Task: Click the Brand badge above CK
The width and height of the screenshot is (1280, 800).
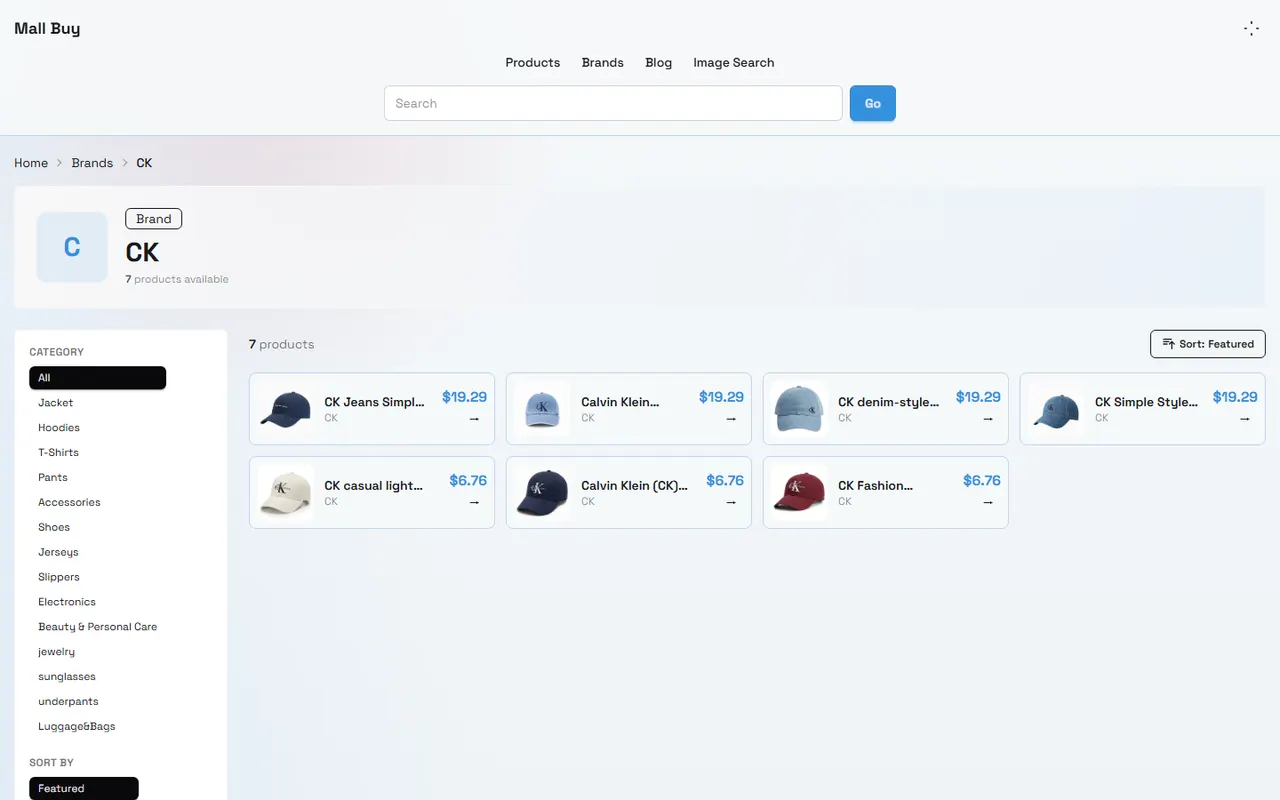Action: coord(154,219)
